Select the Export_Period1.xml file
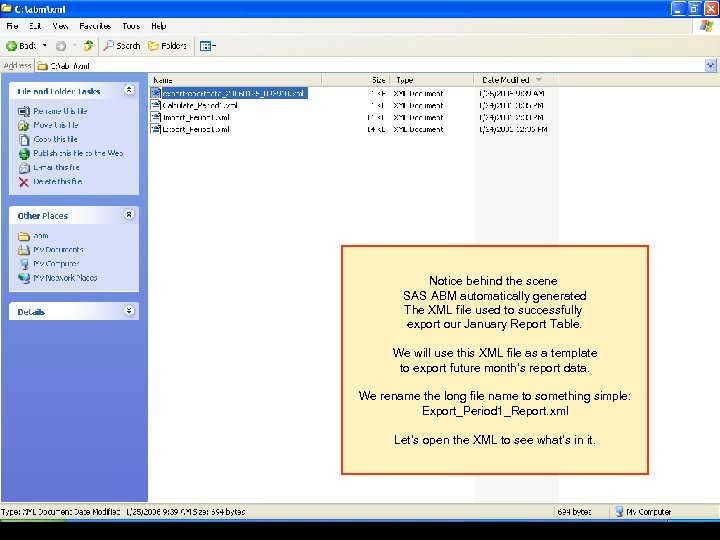 196,129
